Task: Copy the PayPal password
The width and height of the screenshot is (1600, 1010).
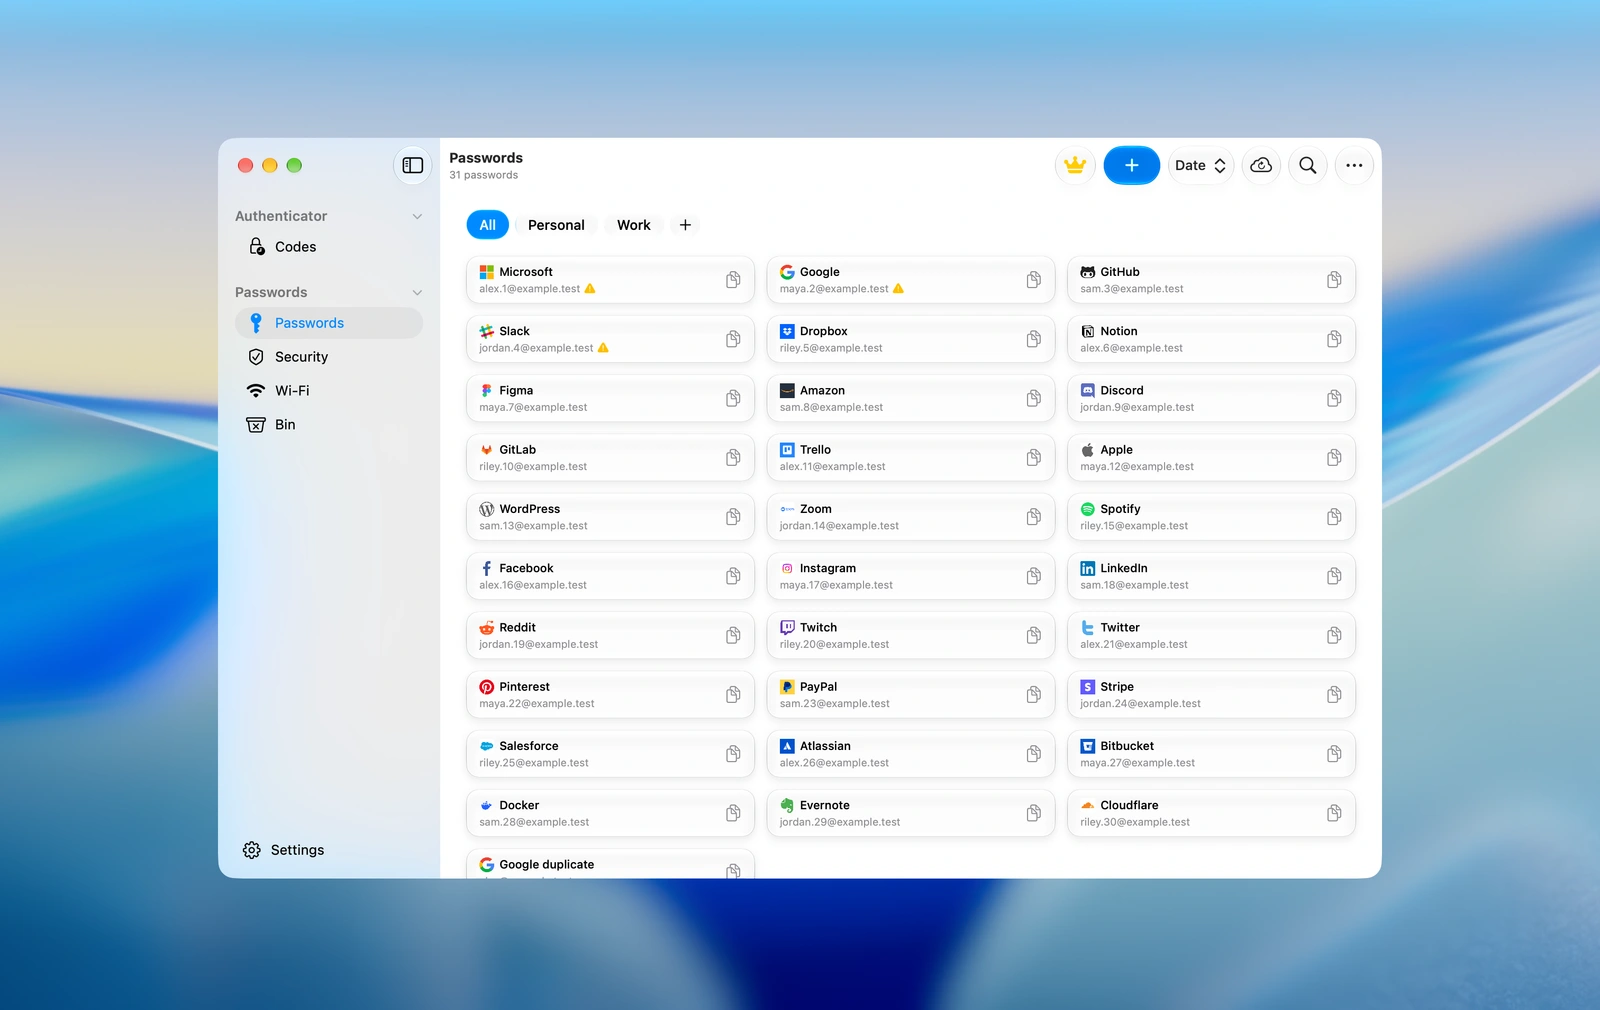Action: click(1034, 695)
